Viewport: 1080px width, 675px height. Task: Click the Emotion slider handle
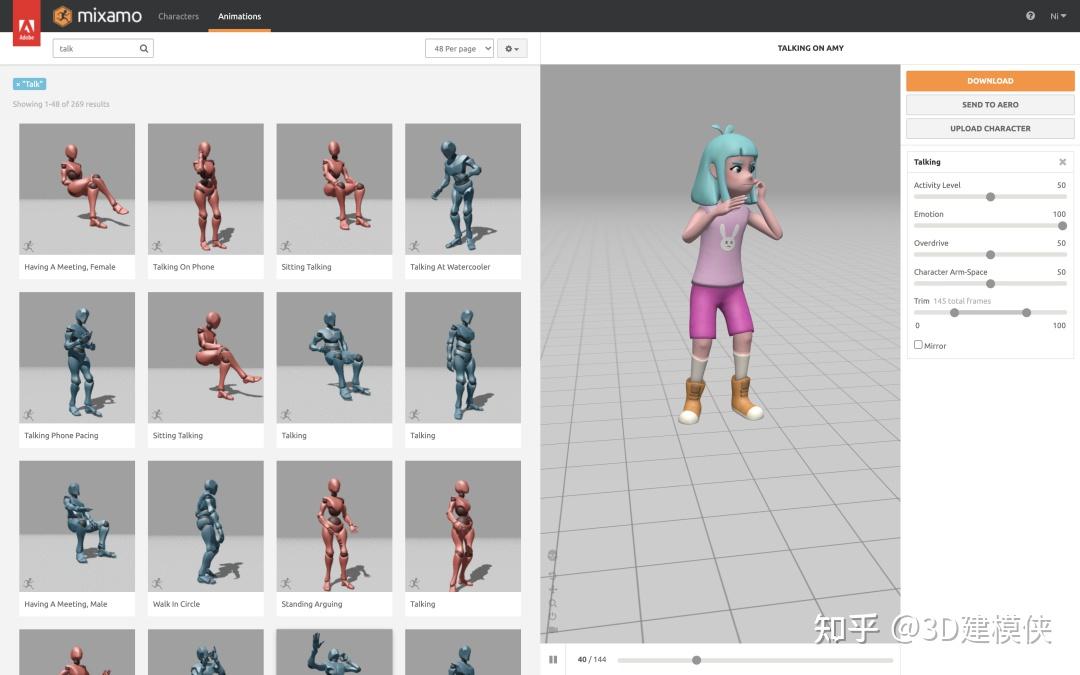[1062, 226]
